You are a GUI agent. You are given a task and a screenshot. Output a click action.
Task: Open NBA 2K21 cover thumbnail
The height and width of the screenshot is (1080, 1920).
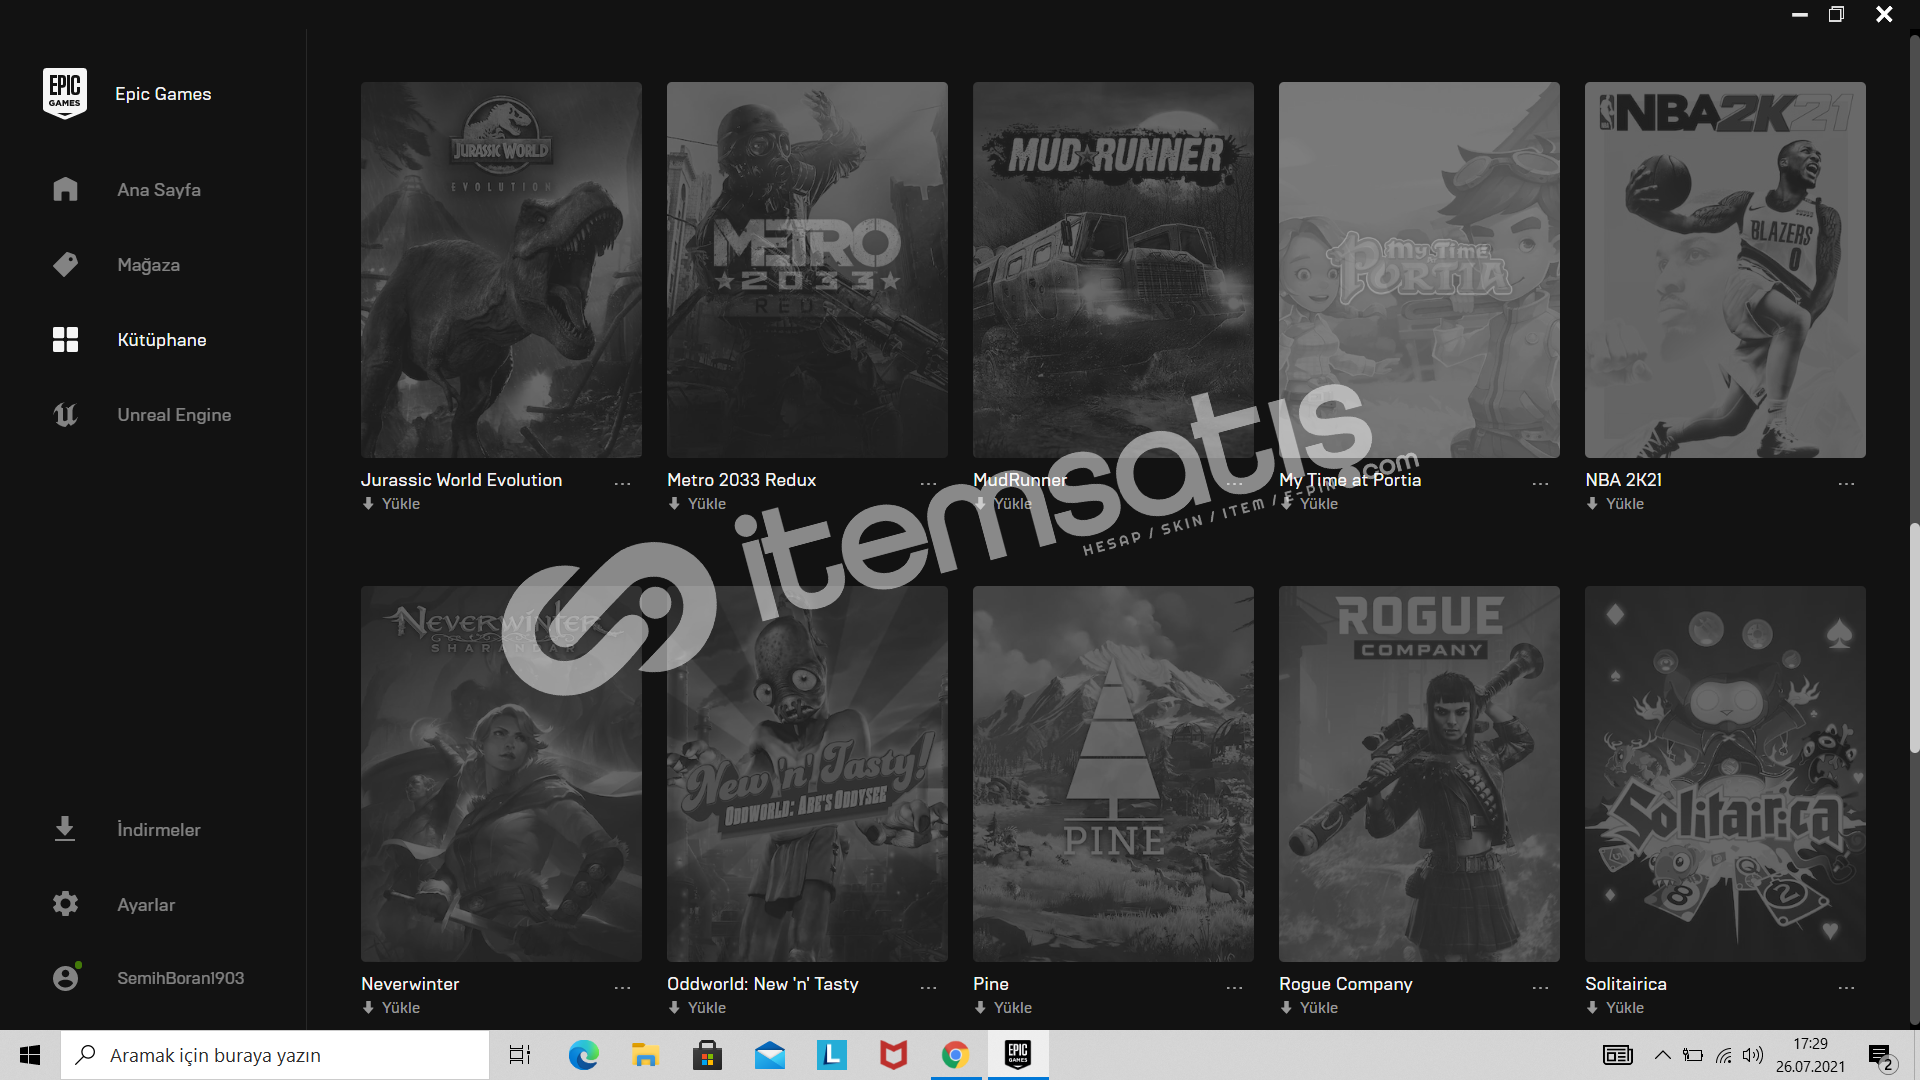(x=1725, y=270)
